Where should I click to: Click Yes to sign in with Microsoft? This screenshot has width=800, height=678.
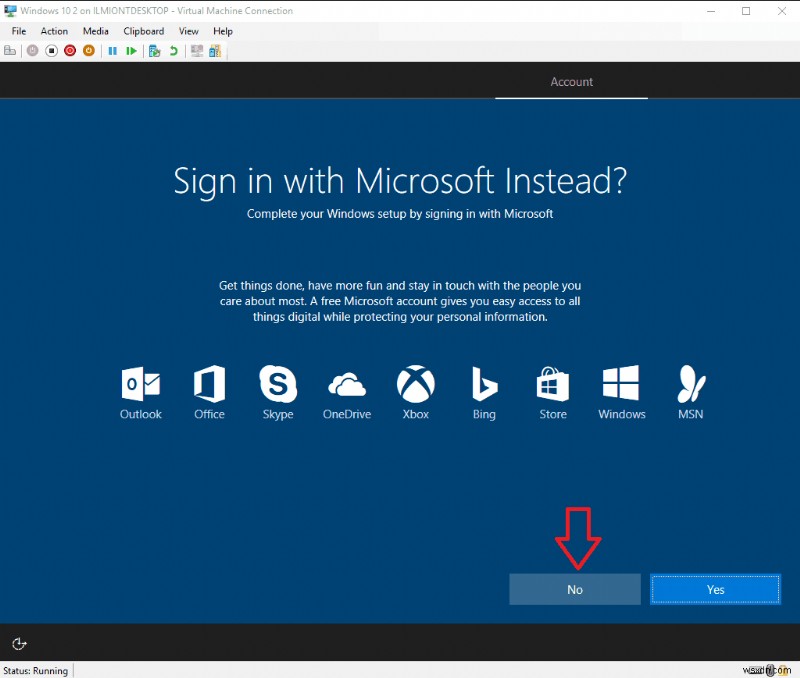pyautogui.click(x=715, y=589)
